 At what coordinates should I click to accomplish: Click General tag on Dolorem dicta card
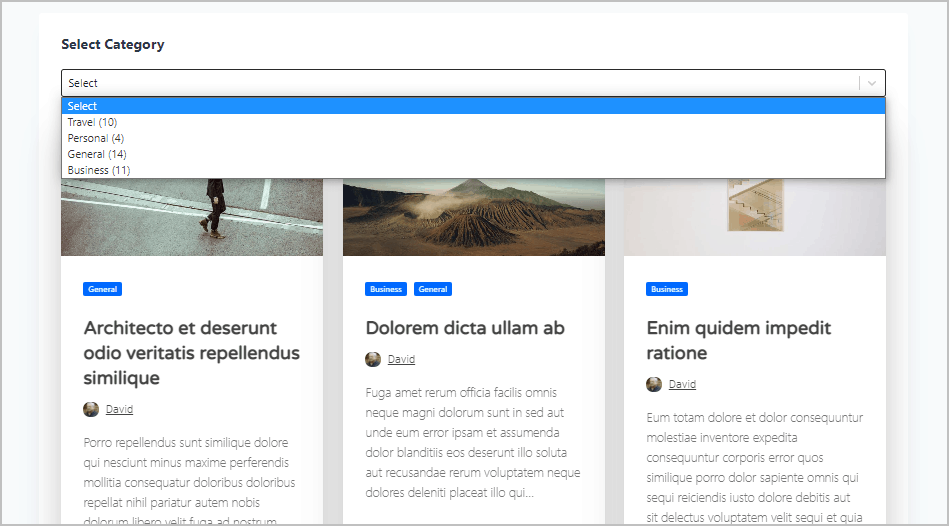[433, 289]
